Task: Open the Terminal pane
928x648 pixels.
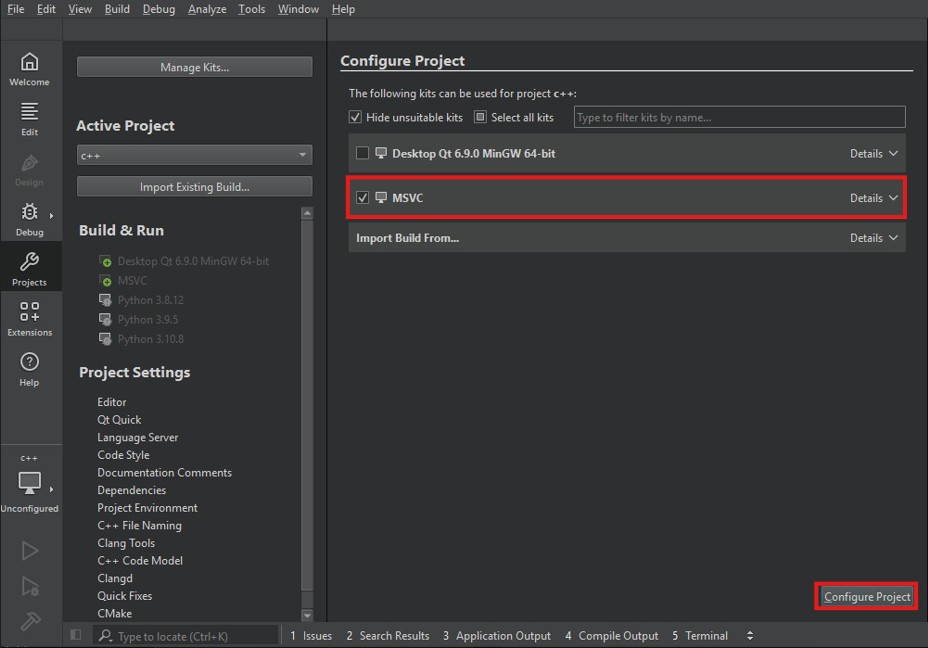Action: 700,636
